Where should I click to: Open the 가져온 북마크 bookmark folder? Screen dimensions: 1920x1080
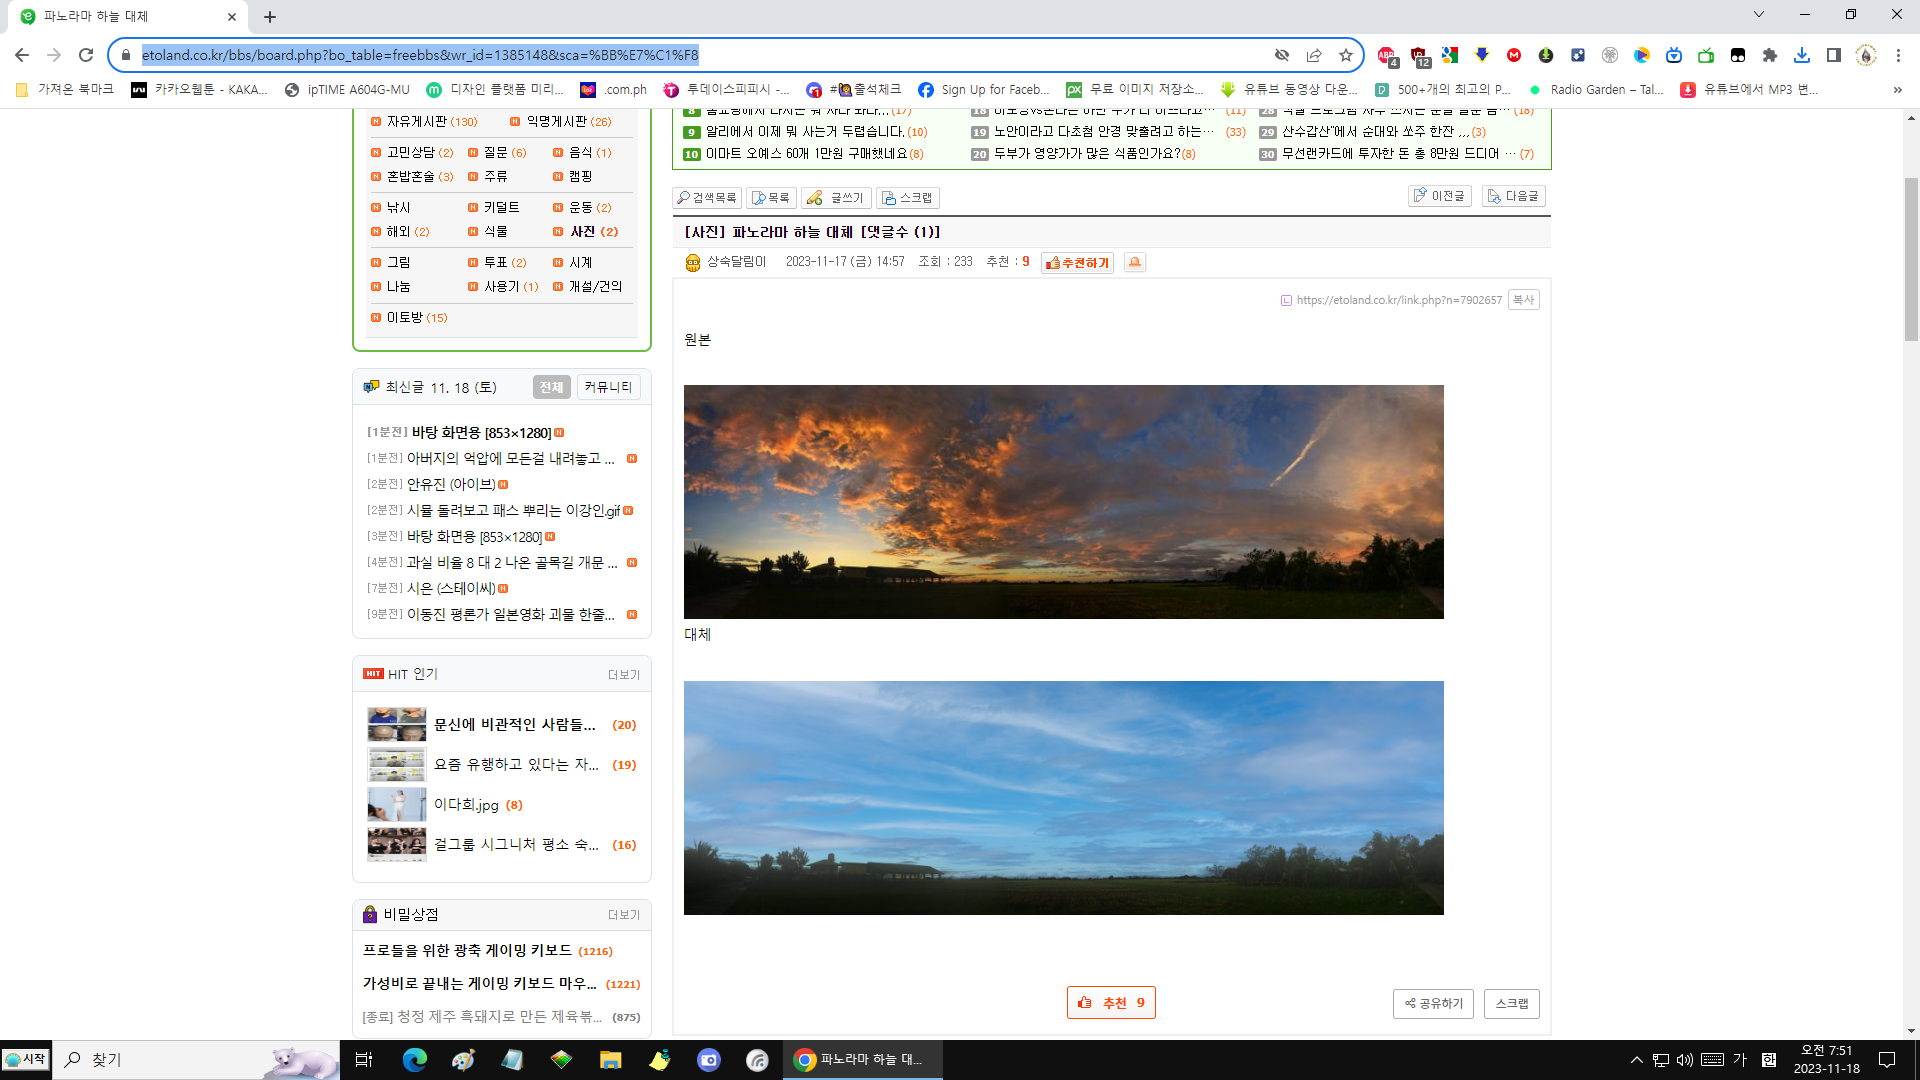click(x=65, y=89)
